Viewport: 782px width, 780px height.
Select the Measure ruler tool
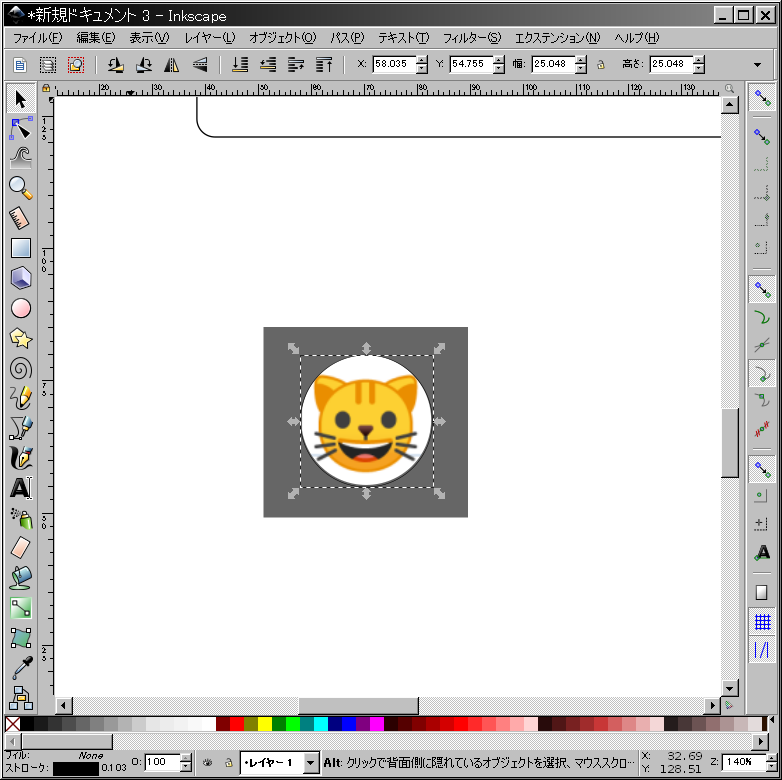coord(20,218)
